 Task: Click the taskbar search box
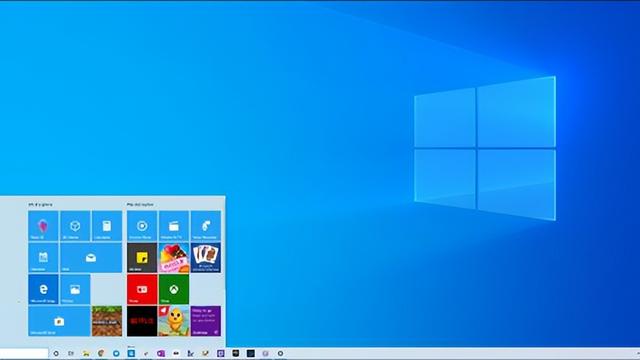[24, 353]
